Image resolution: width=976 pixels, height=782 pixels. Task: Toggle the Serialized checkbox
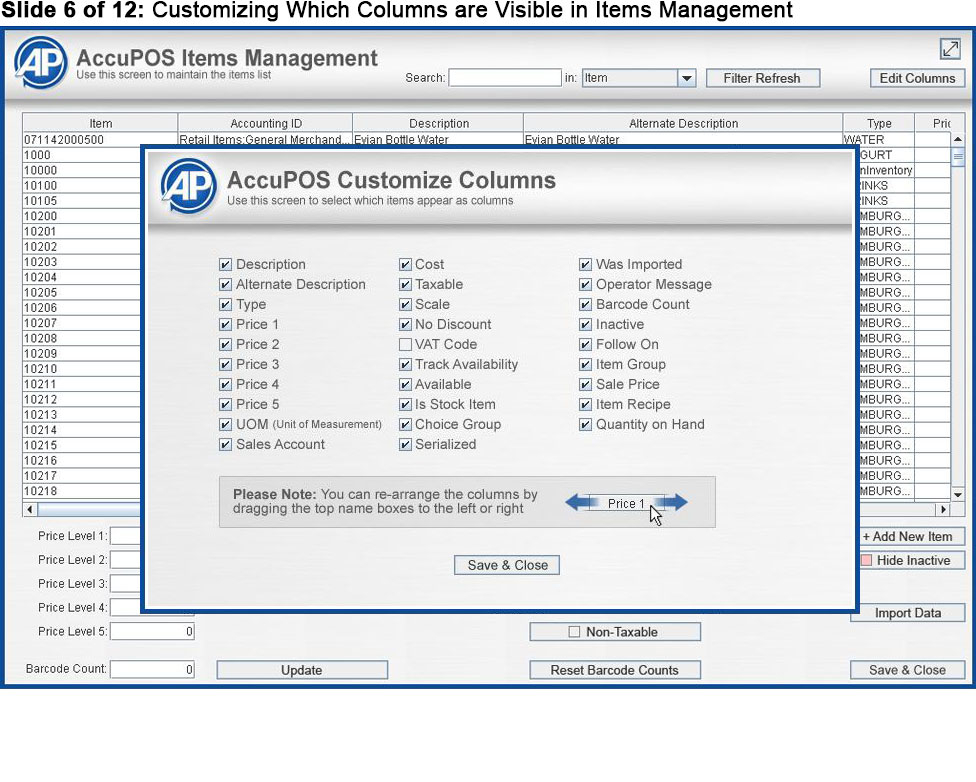point(405,445)
